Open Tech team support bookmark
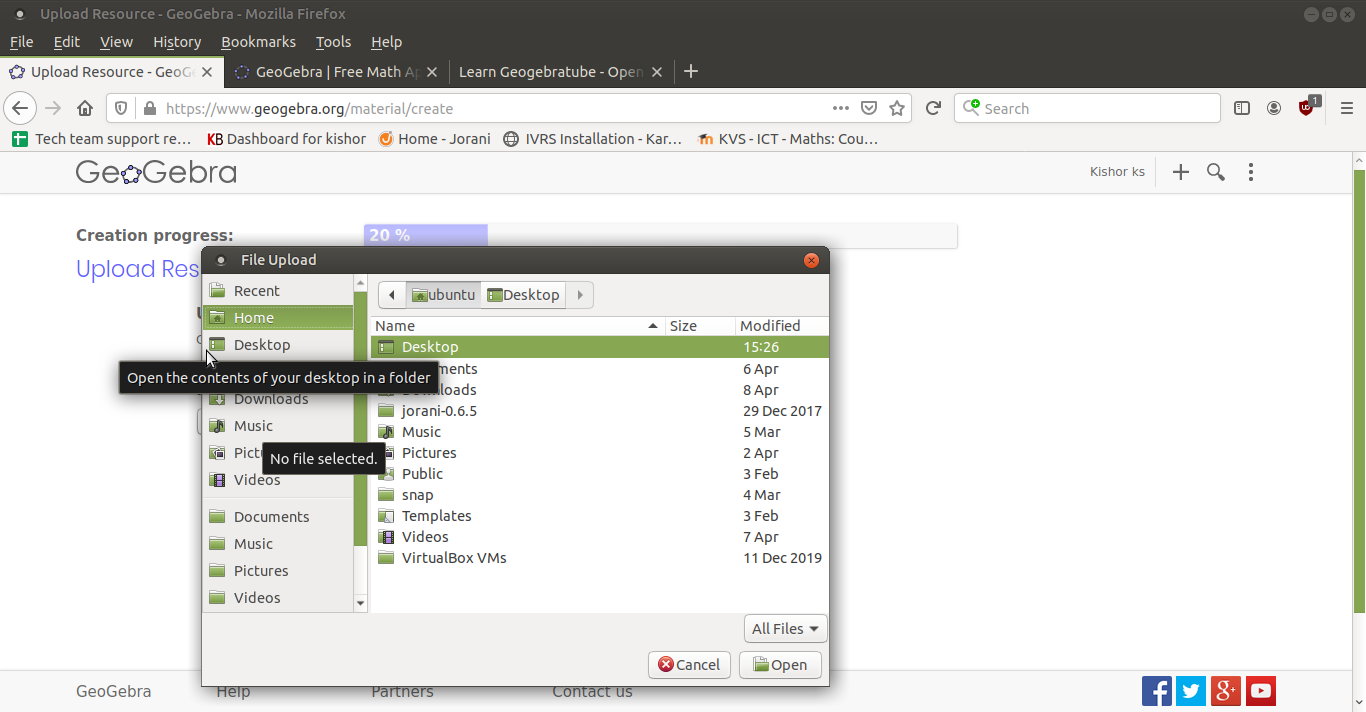This screenshot has width=1366, height=712. coord(101,139)
